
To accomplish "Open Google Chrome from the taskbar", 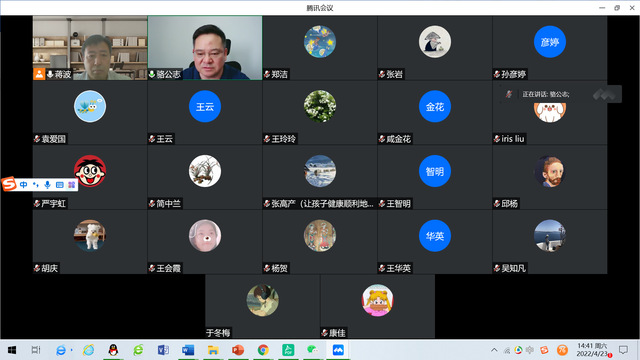I will 263,350.
